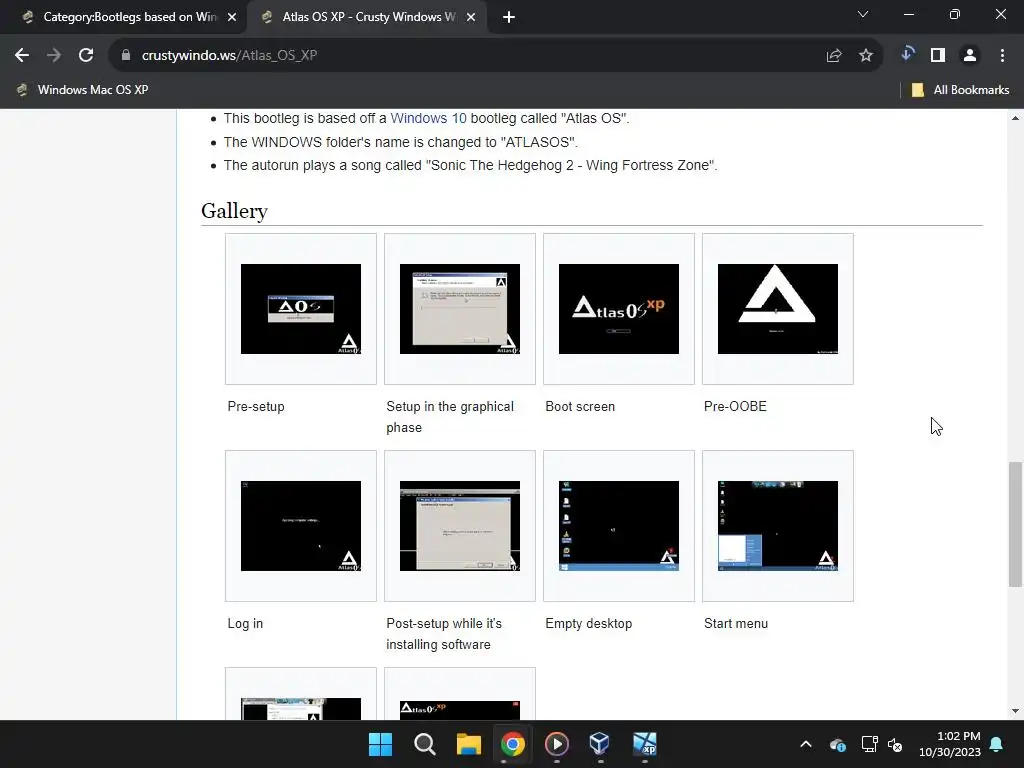Open the downloads indicator icon
Viewport: 1024px width, 768px height.
pos(907,54)
